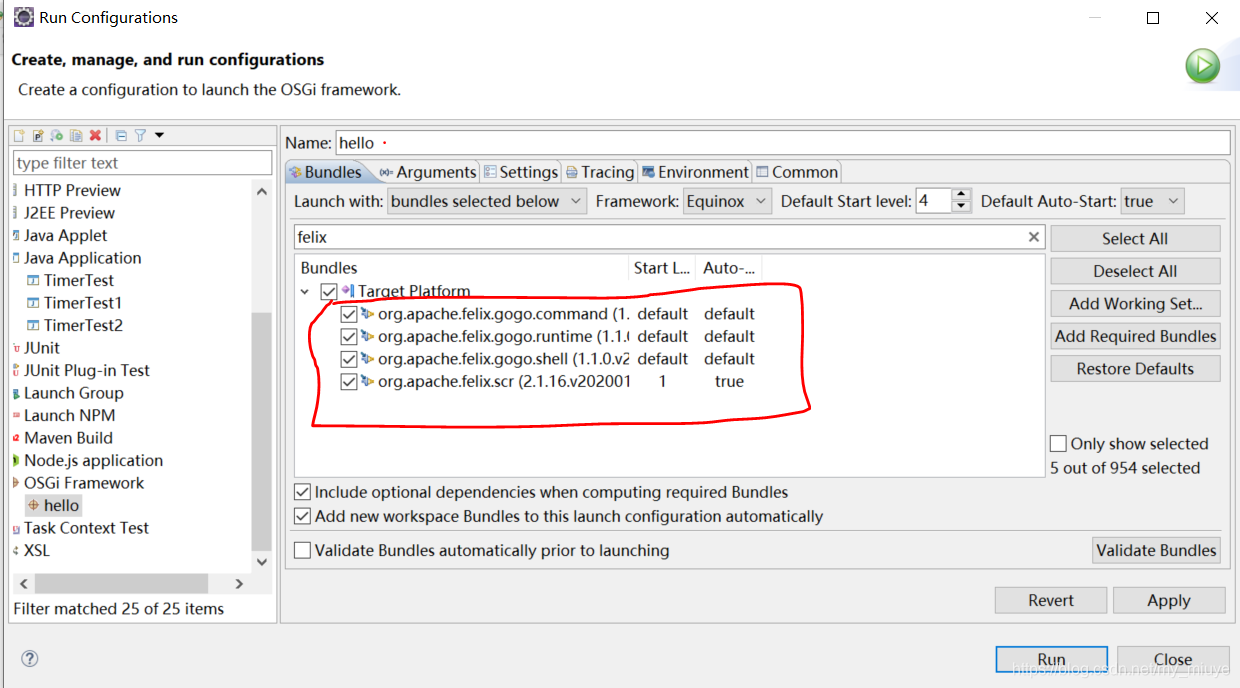The height and width of the screenshot is (688, 1240).
Task: Create a new launch configuration
Action: click(18, 135)
